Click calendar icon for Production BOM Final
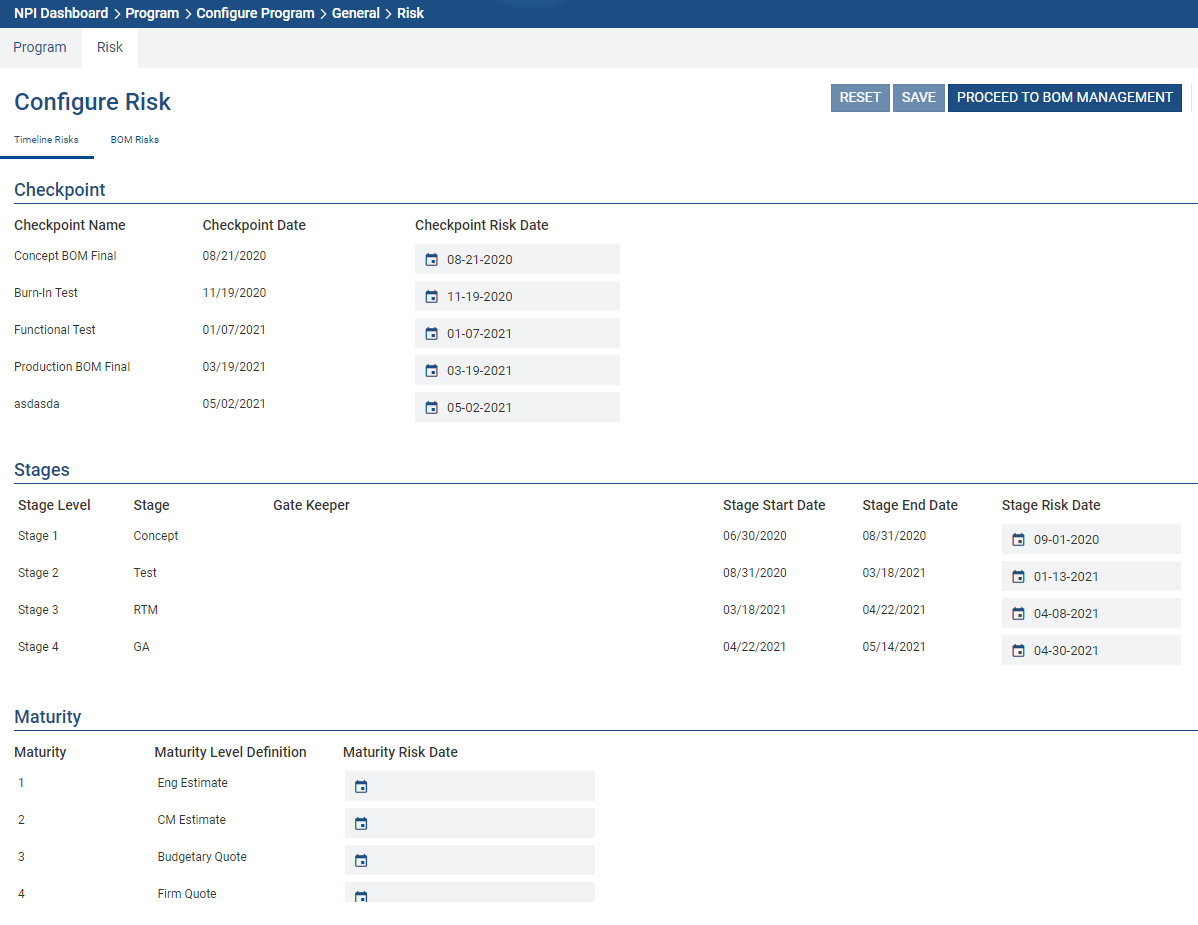The image size is (1198, 925). [431, 371]
